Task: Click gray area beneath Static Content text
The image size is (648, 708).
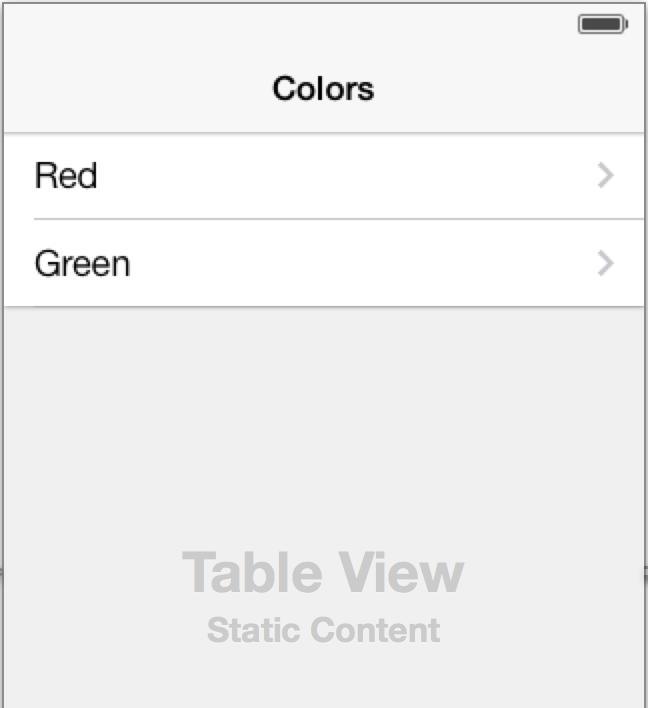Action: point(323,677)
